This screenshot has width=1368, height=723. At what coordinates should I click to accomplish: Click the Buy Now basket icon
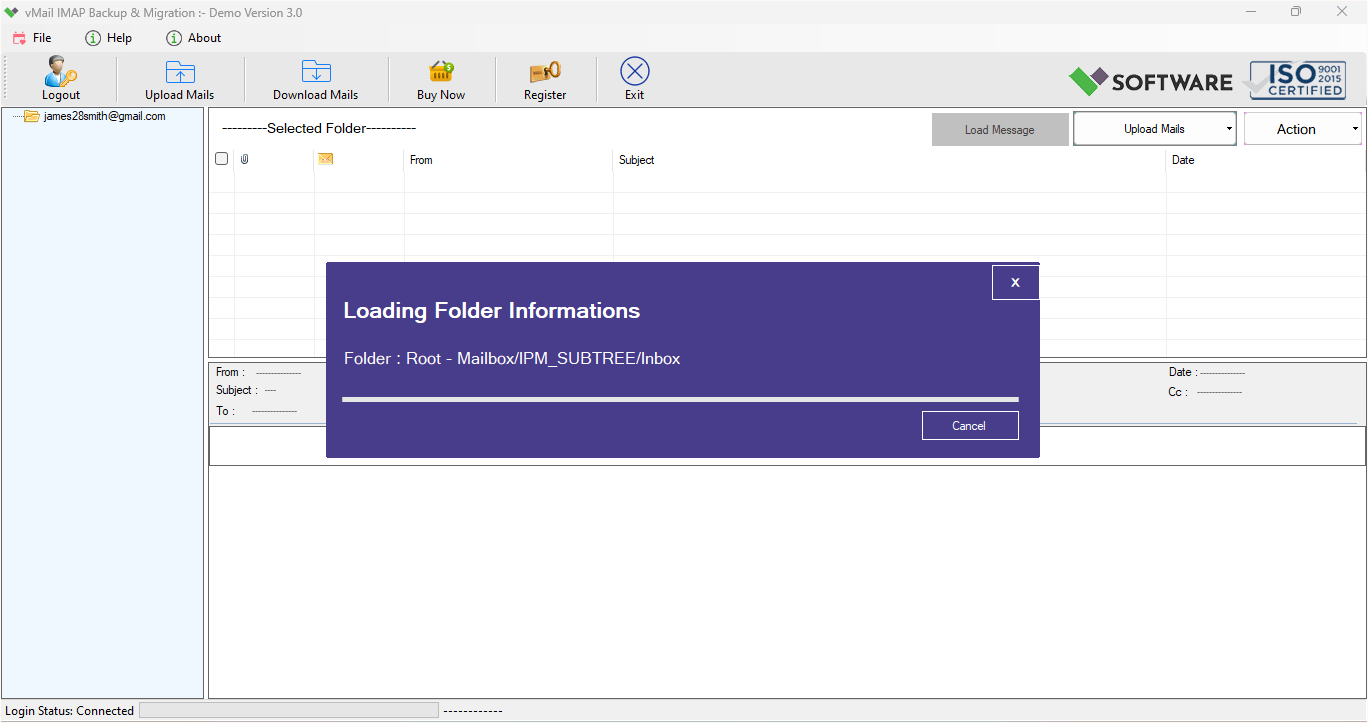click(441, 72)
